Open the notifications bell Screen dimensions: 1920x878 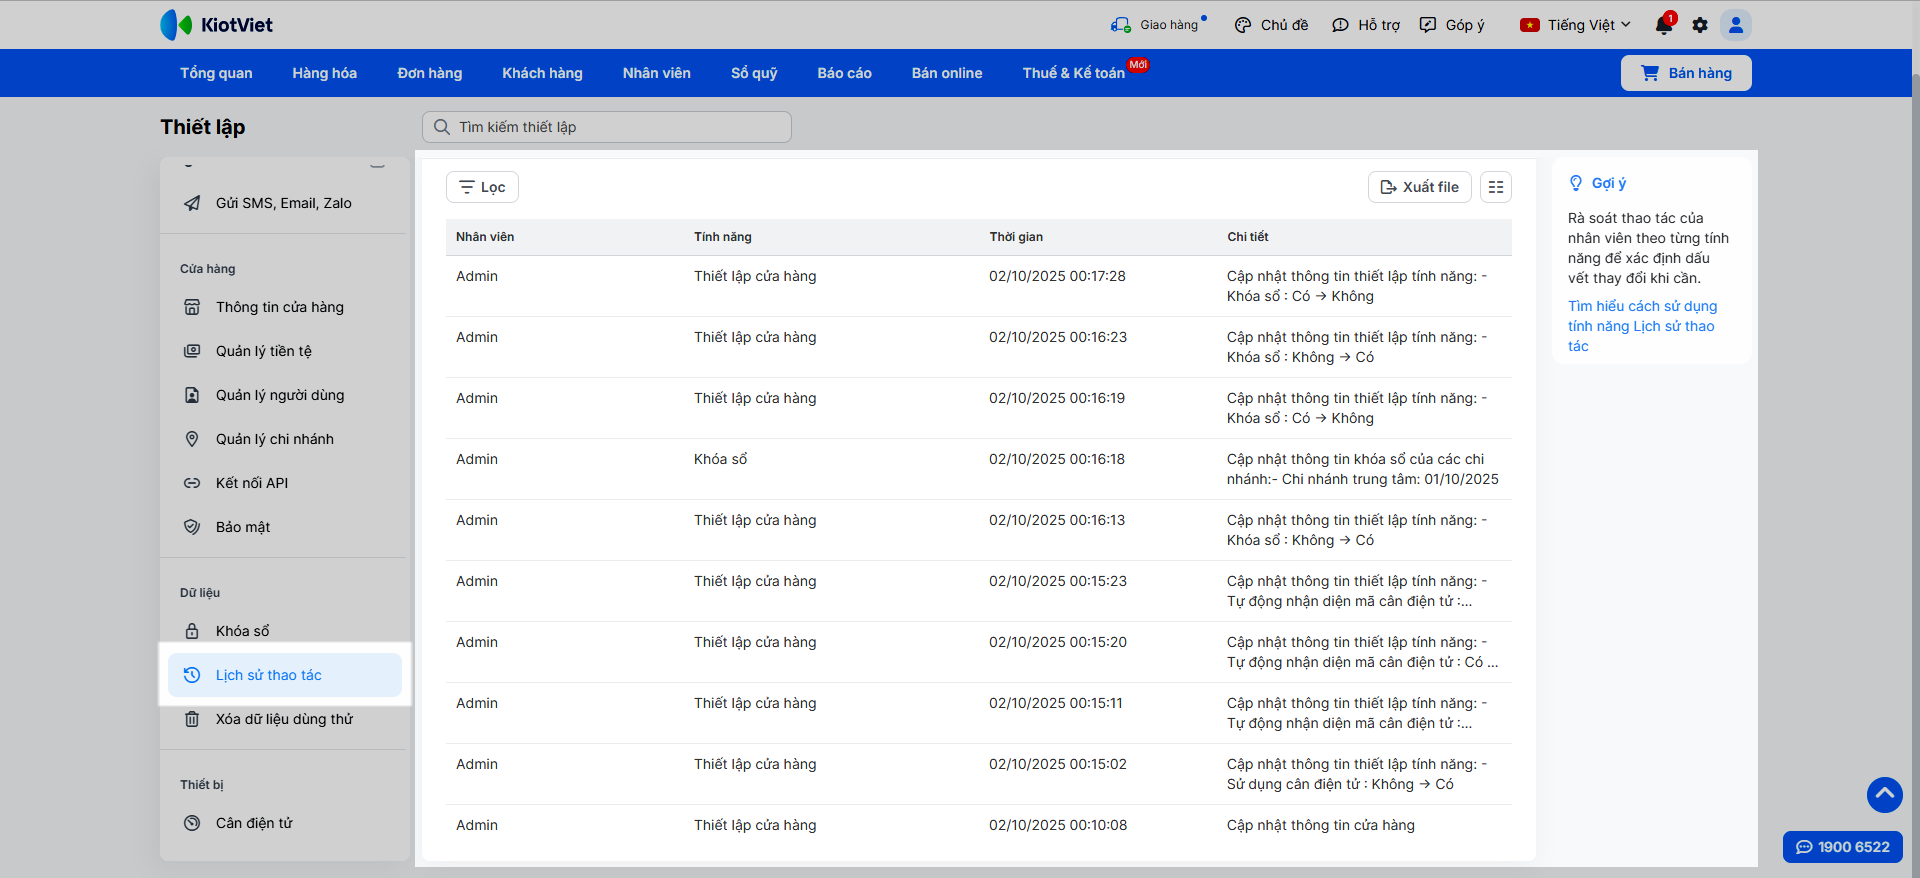[1664, 25]
